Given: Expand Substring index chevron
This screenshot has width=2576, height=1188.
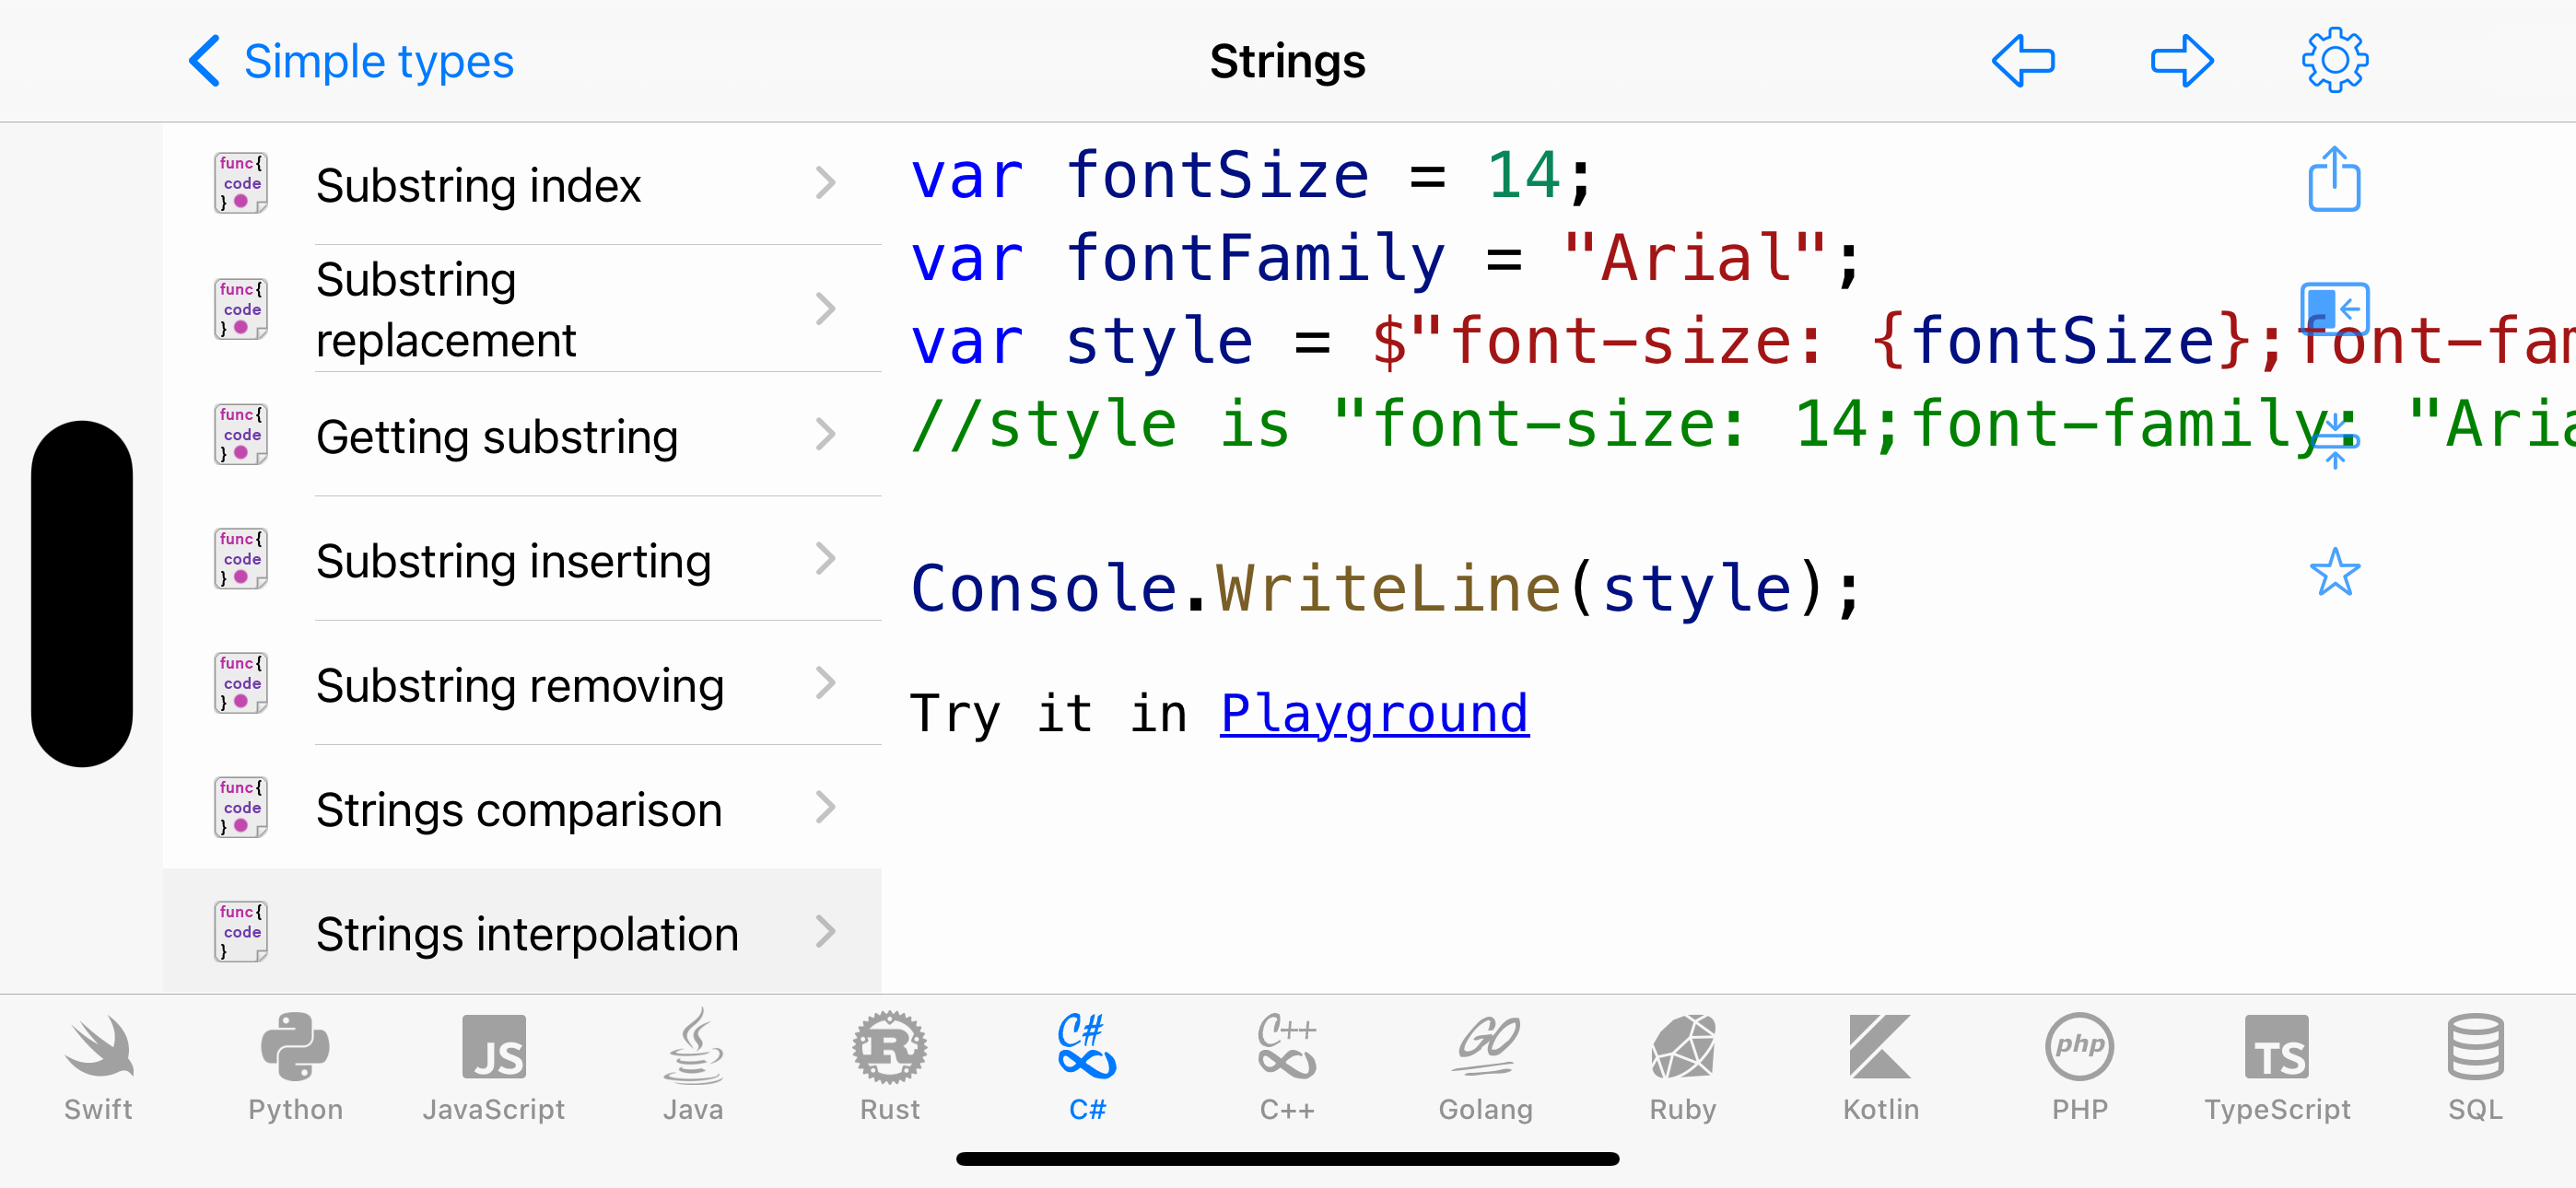Looking at the screenshot, I should coord(825,183).
